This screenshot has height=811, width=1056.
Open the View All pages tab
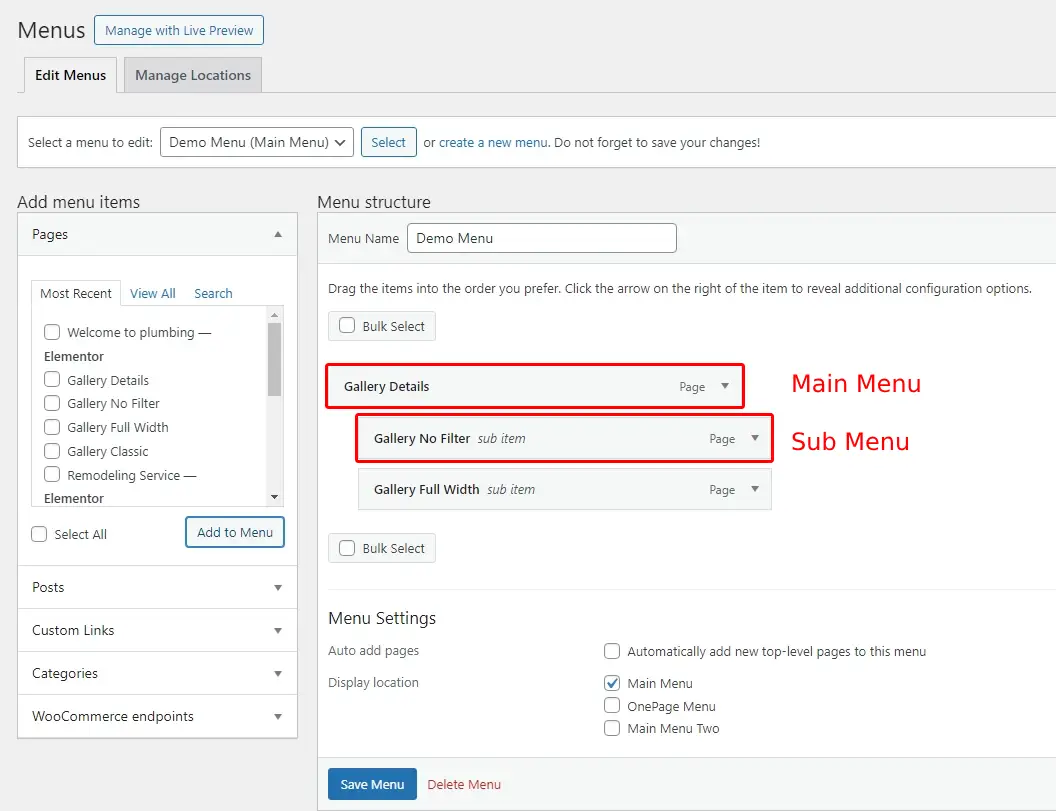click(152, 293)
